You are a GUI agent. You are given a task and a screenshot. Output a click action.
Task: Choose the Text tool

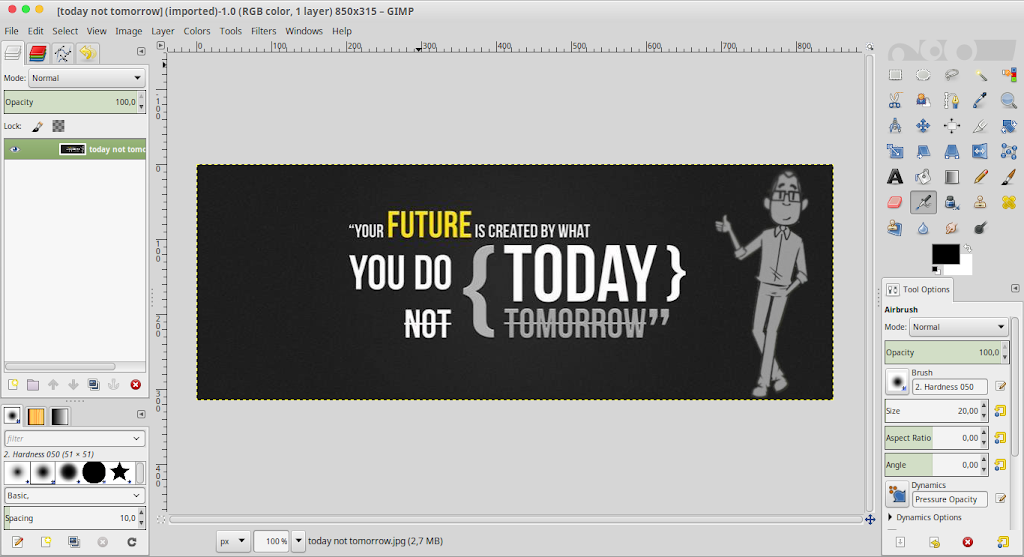(895, 177)
